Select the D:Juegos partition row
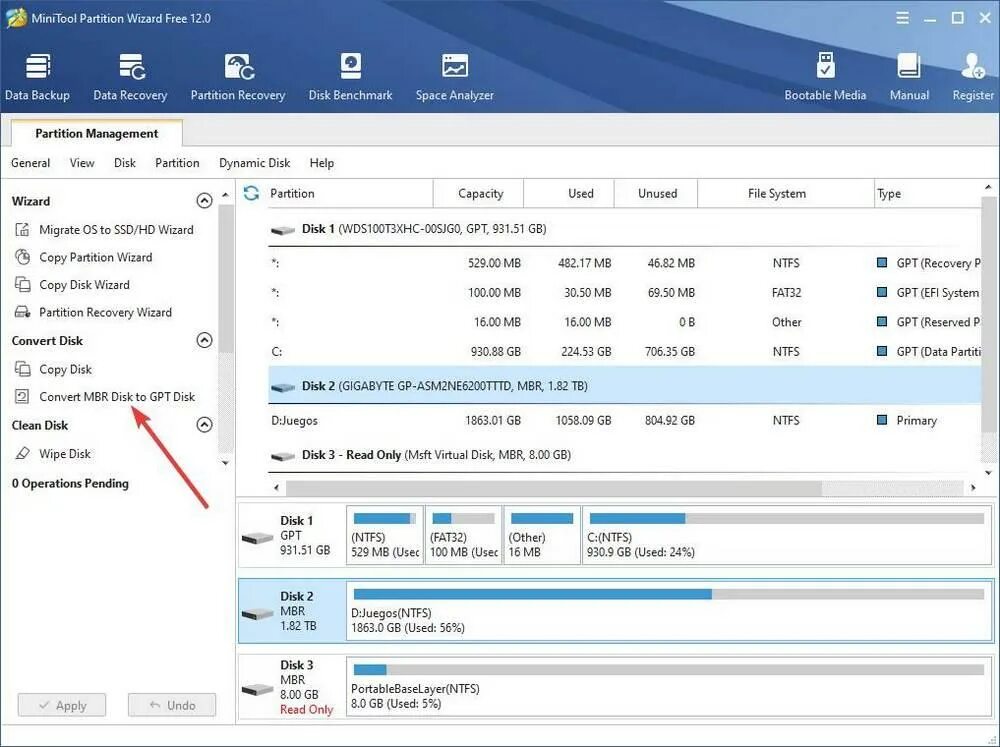The width and height of the screenshot is (1000, 747). (624, 420)
